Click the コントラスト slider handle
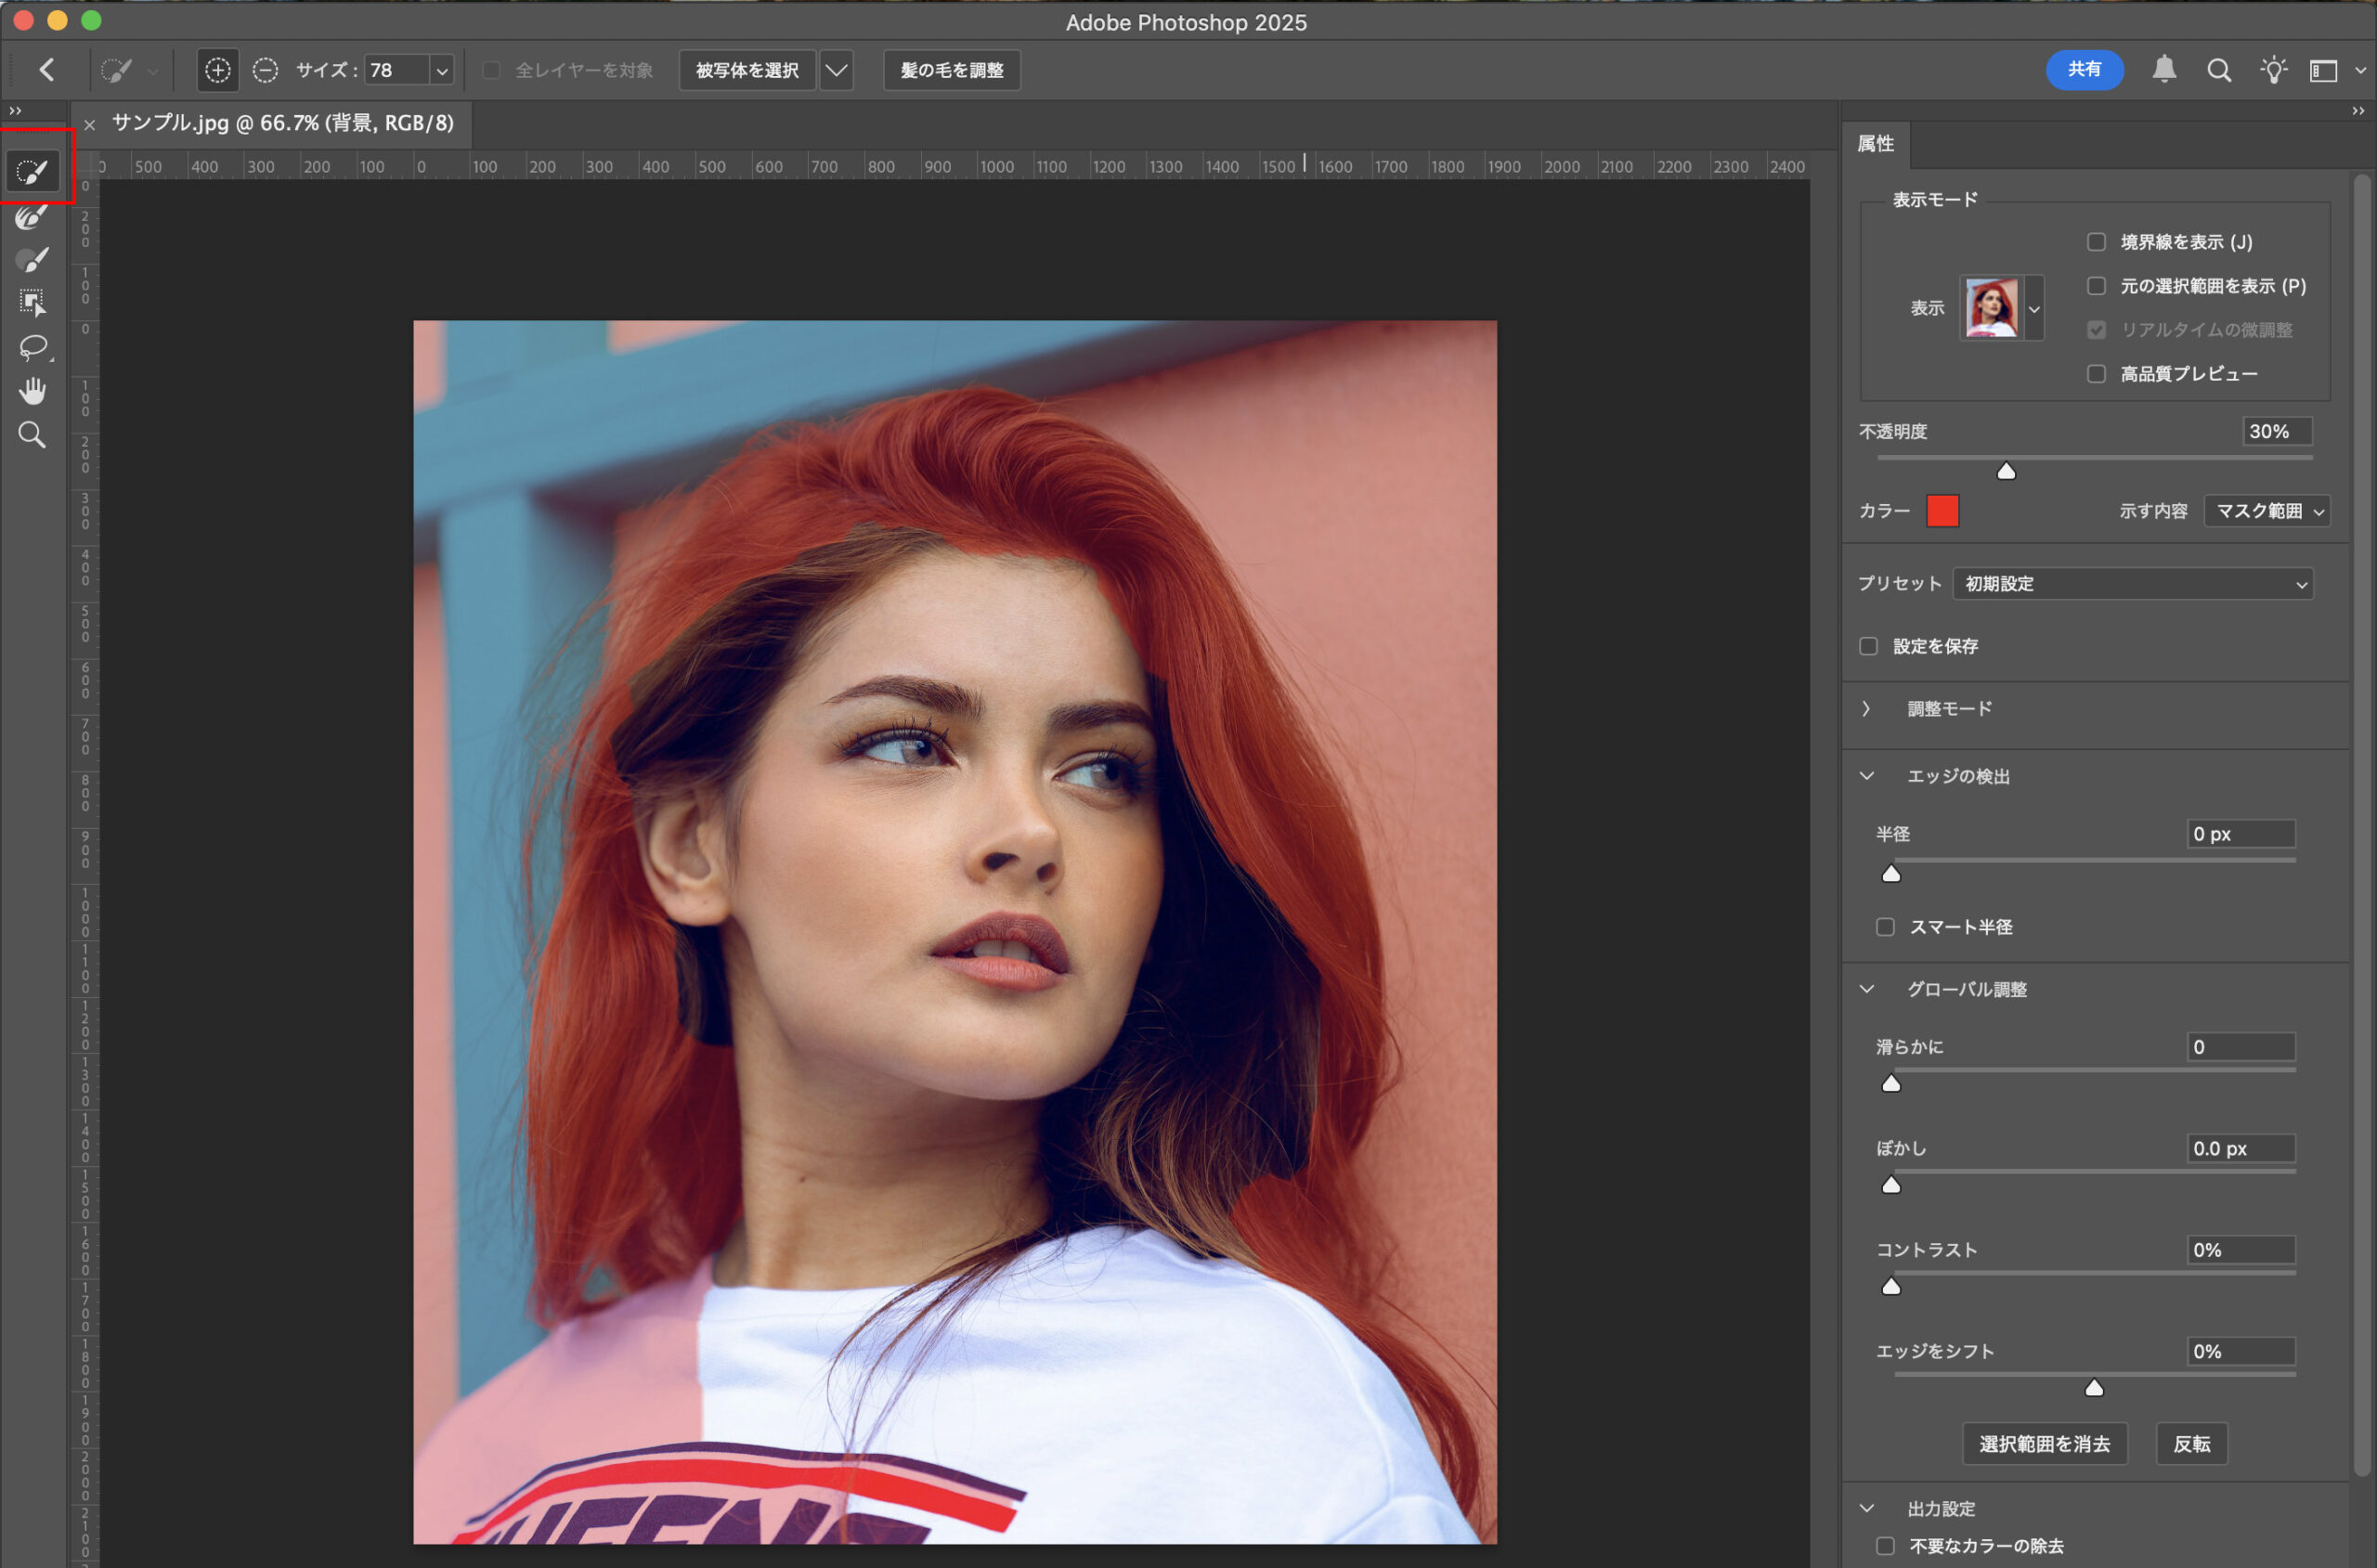This screenshot has width=2377, height=1568. [1890, 1287]
